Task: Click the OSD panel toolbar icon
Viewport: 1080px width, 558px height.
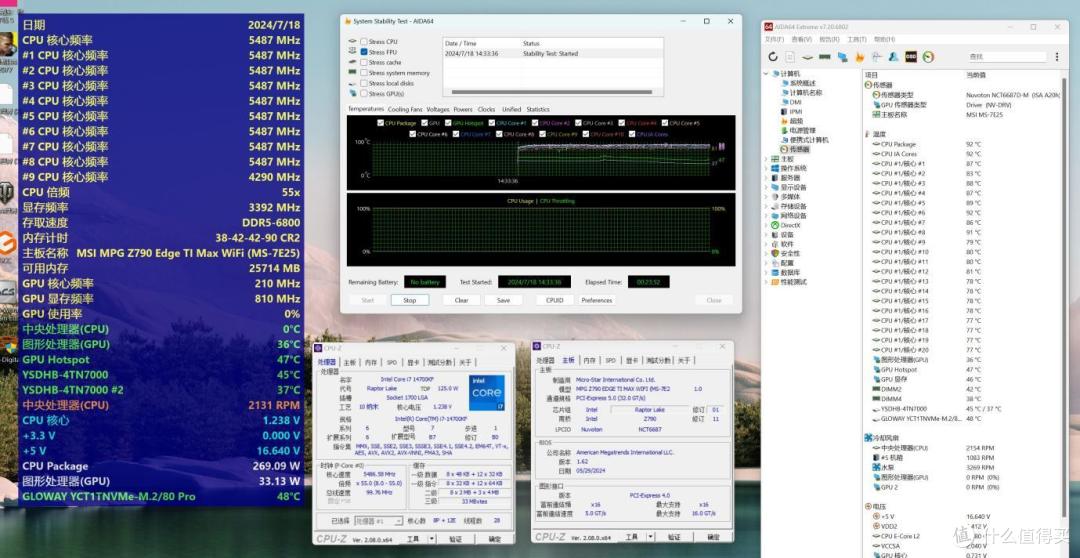Action: (911, 57)
